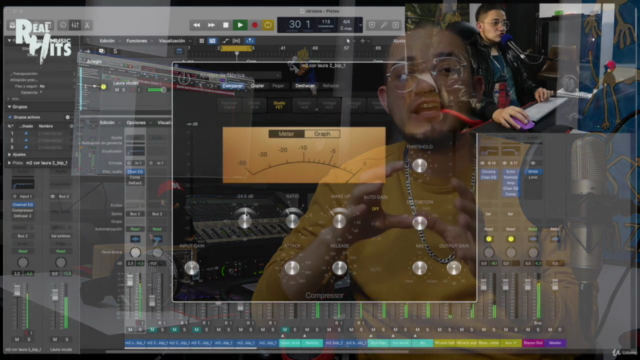Screen dimensions: 640x360
Task: Click the shield-shaped icon right of the LCD
Action: [x=372, y=25]
